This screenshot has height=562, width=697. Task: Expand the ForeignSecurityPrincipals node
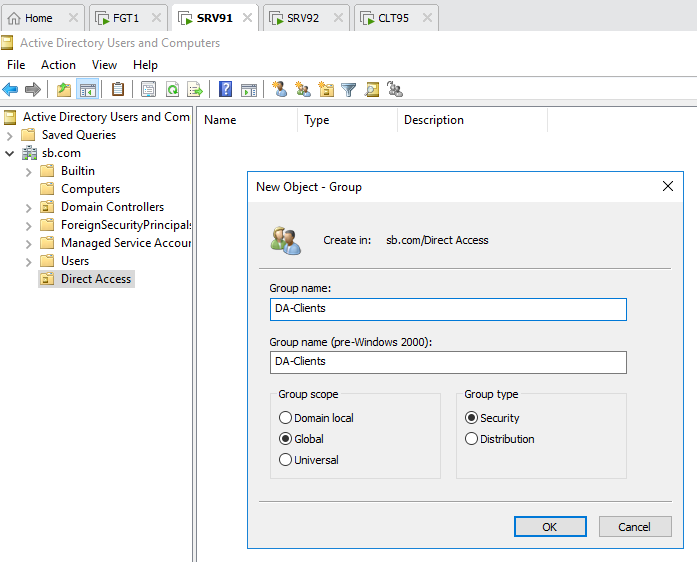[x=28, y=226]
